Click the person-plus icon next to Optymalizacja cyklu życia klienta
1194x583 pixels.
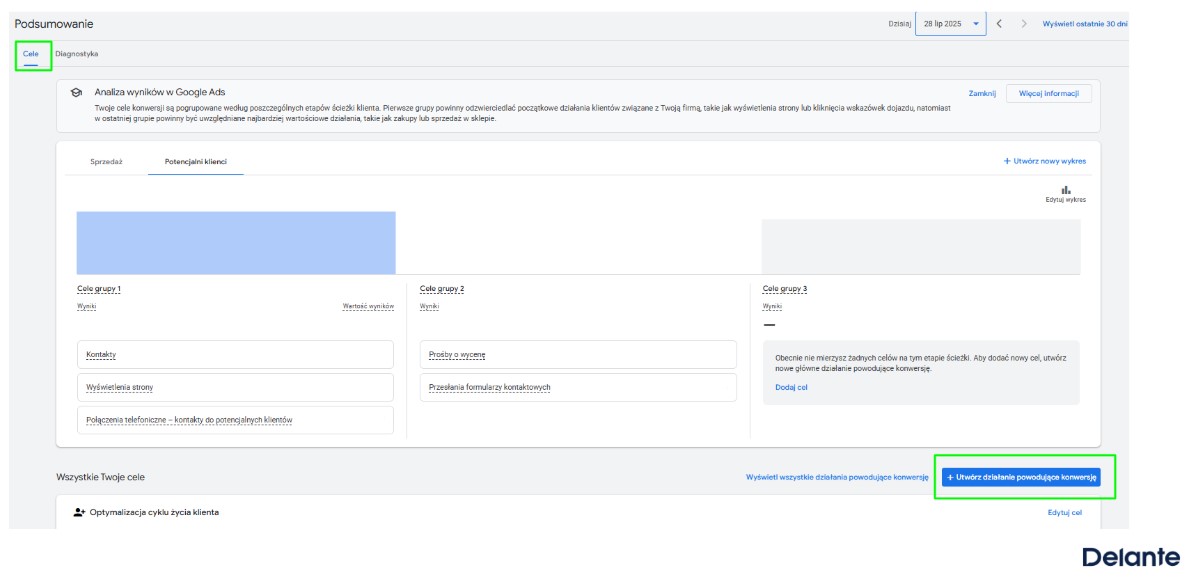point(80,512)
